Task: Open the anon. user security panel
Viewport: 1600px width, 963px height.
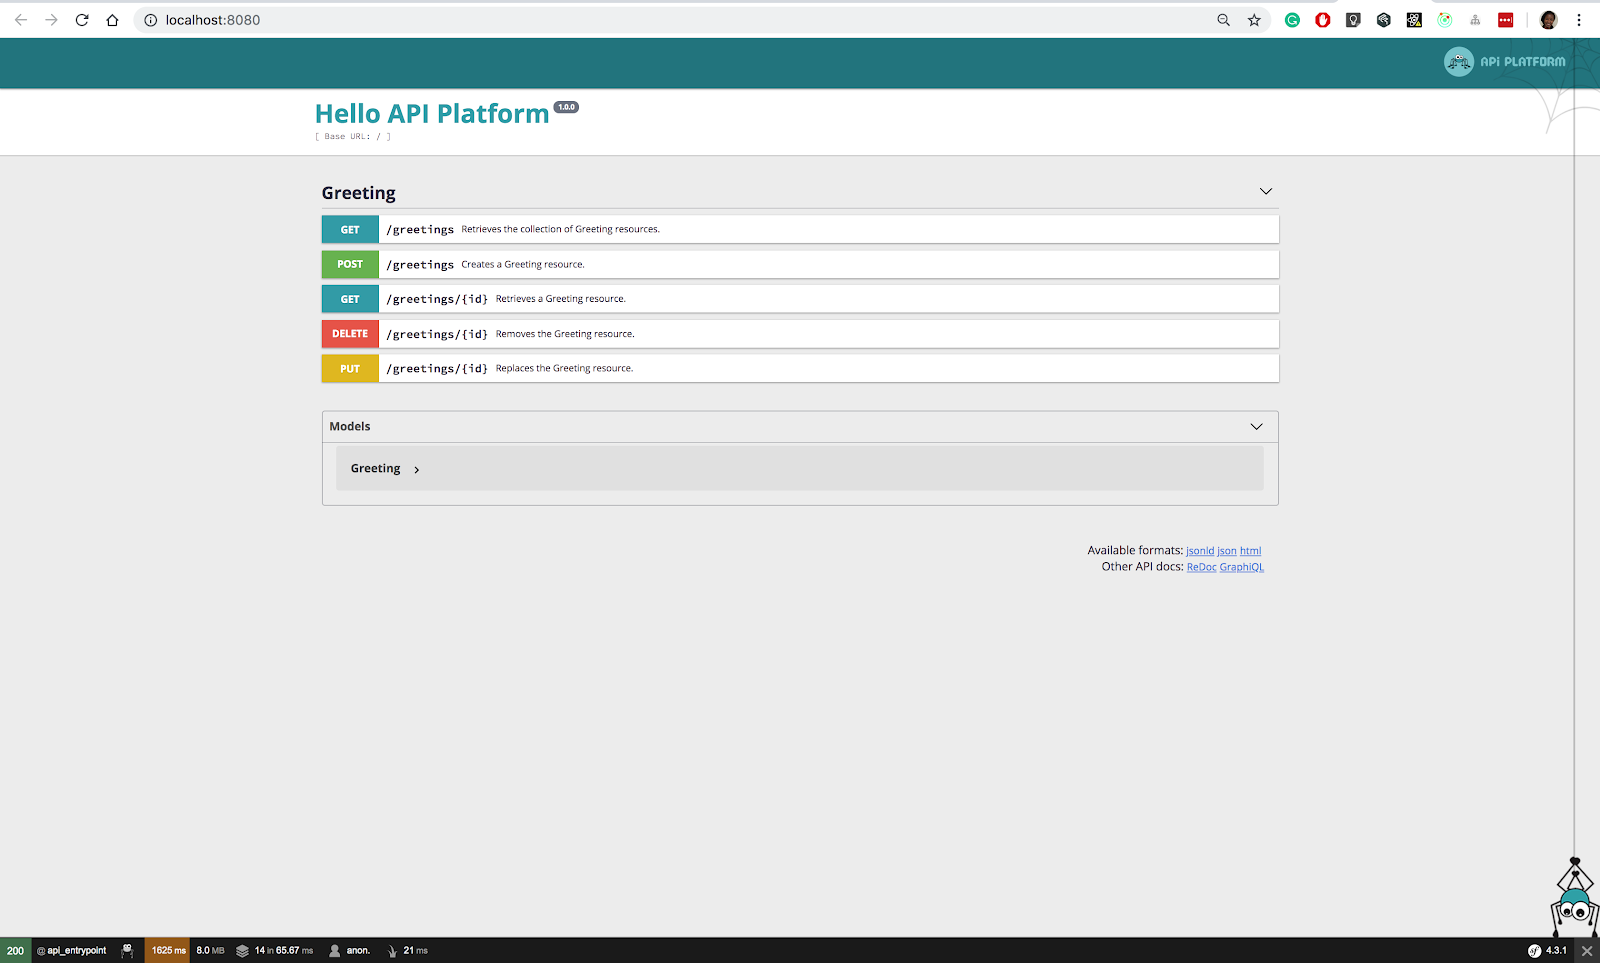Action: pos(350,951)
